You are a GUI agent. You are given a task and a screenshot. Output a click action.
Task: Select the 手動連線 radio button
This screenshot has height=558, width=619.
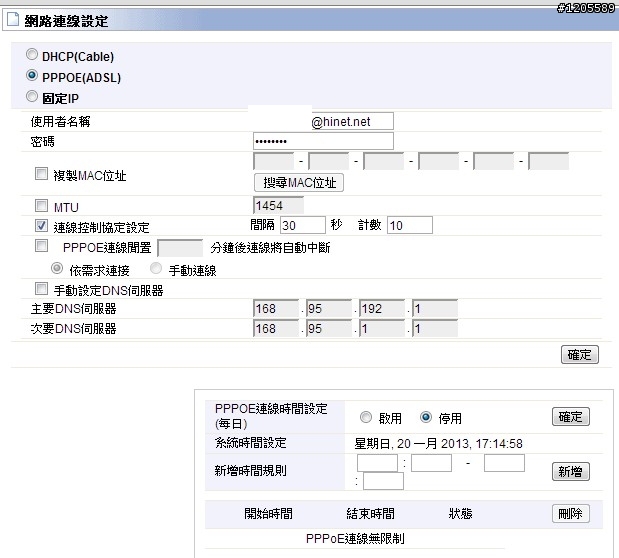tap(156, 268)
